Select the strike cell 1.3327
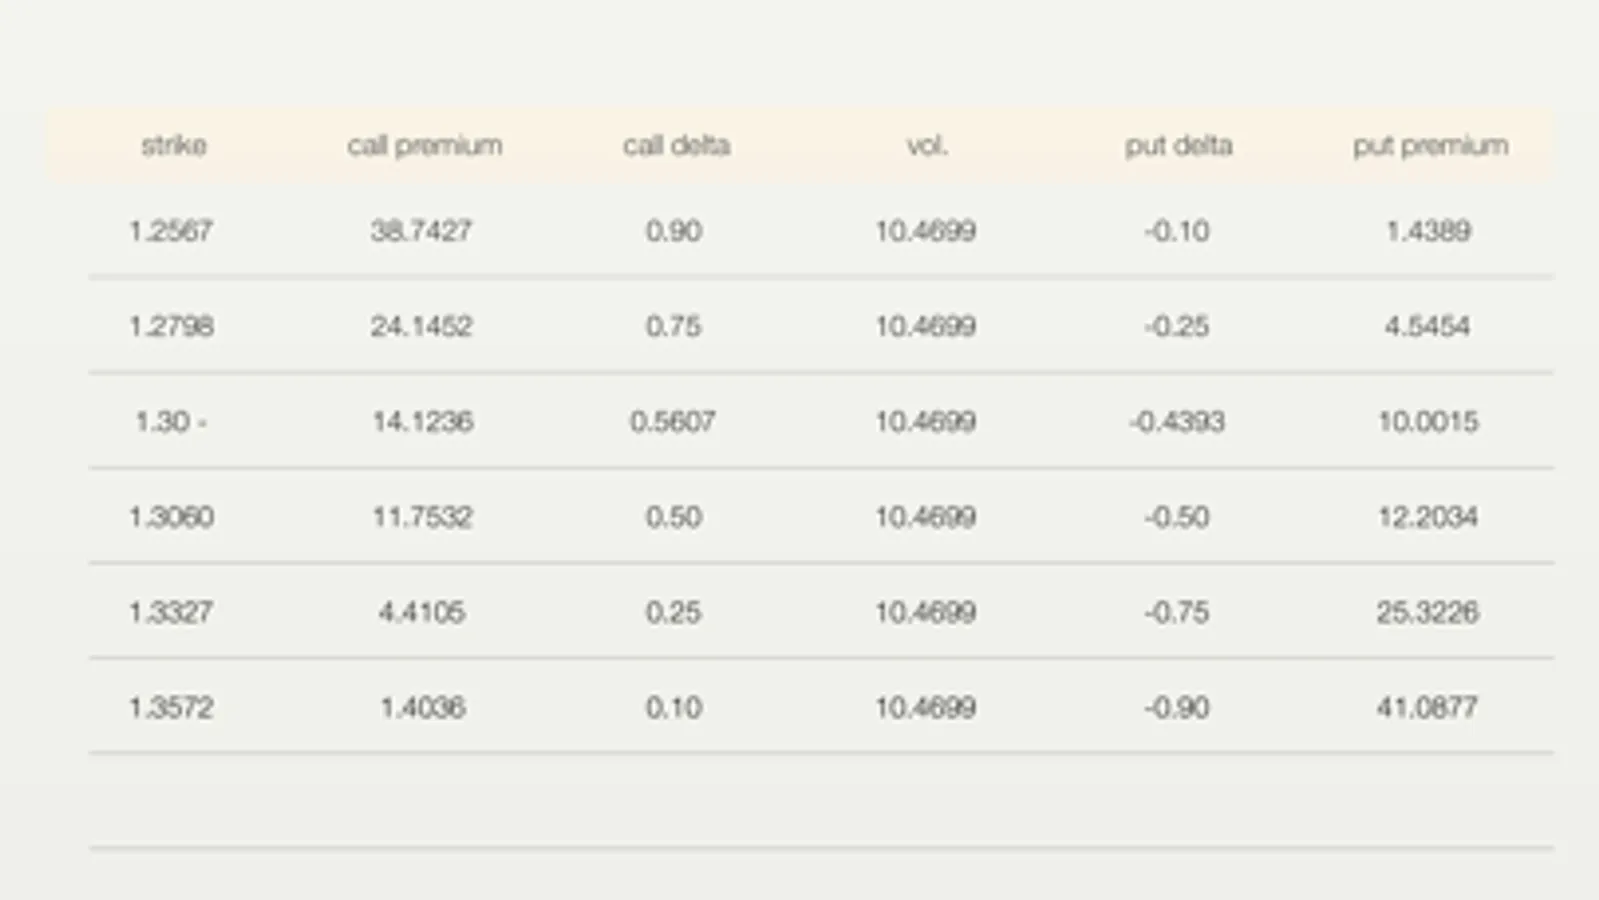 pyautogui.click(x=171, y=612)
